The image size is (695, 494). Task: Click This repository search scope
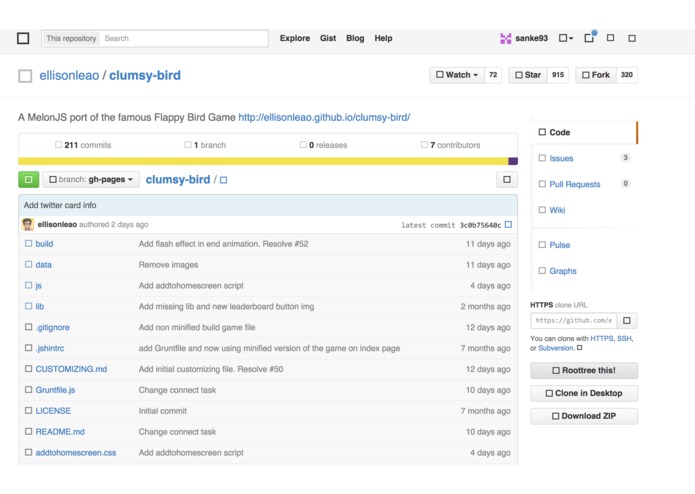[71, 39]
